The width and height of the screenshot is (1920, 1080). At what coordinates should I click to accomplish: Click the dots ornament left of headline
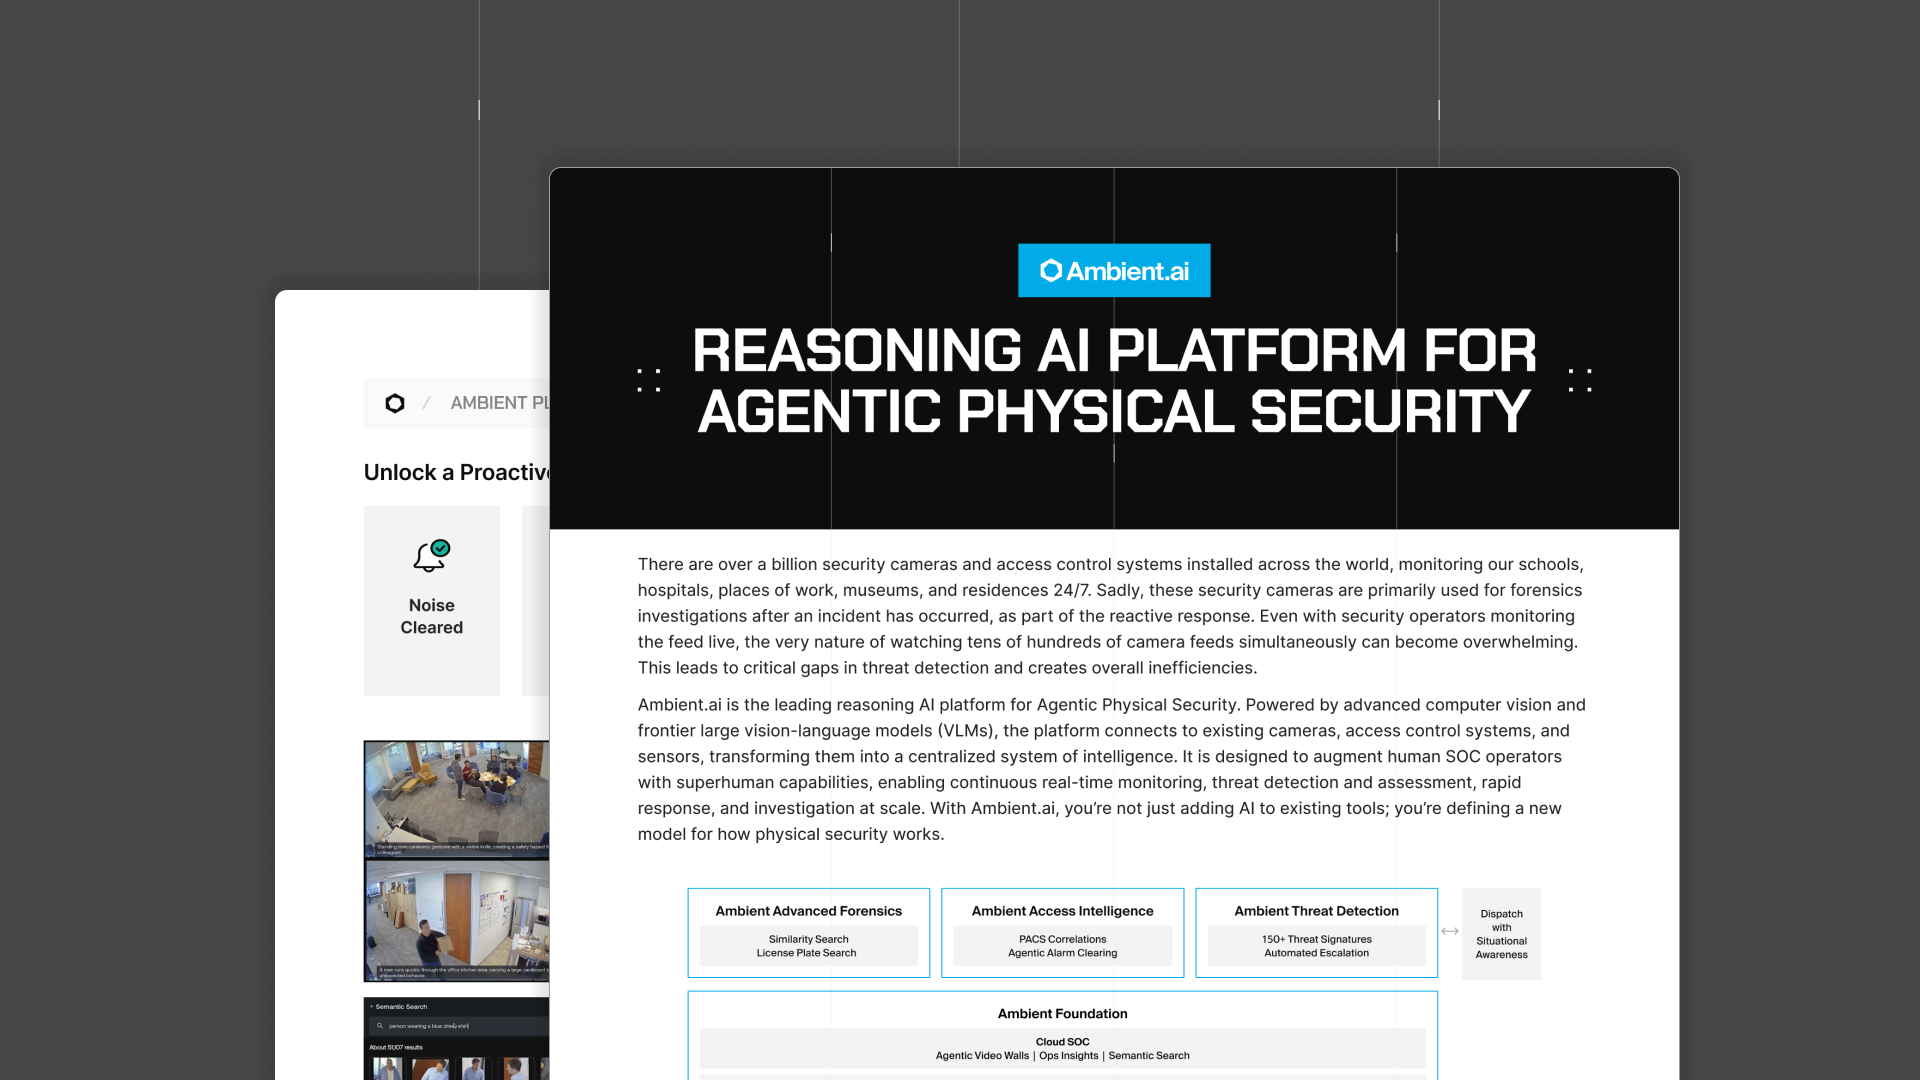(x=649, y=380)
